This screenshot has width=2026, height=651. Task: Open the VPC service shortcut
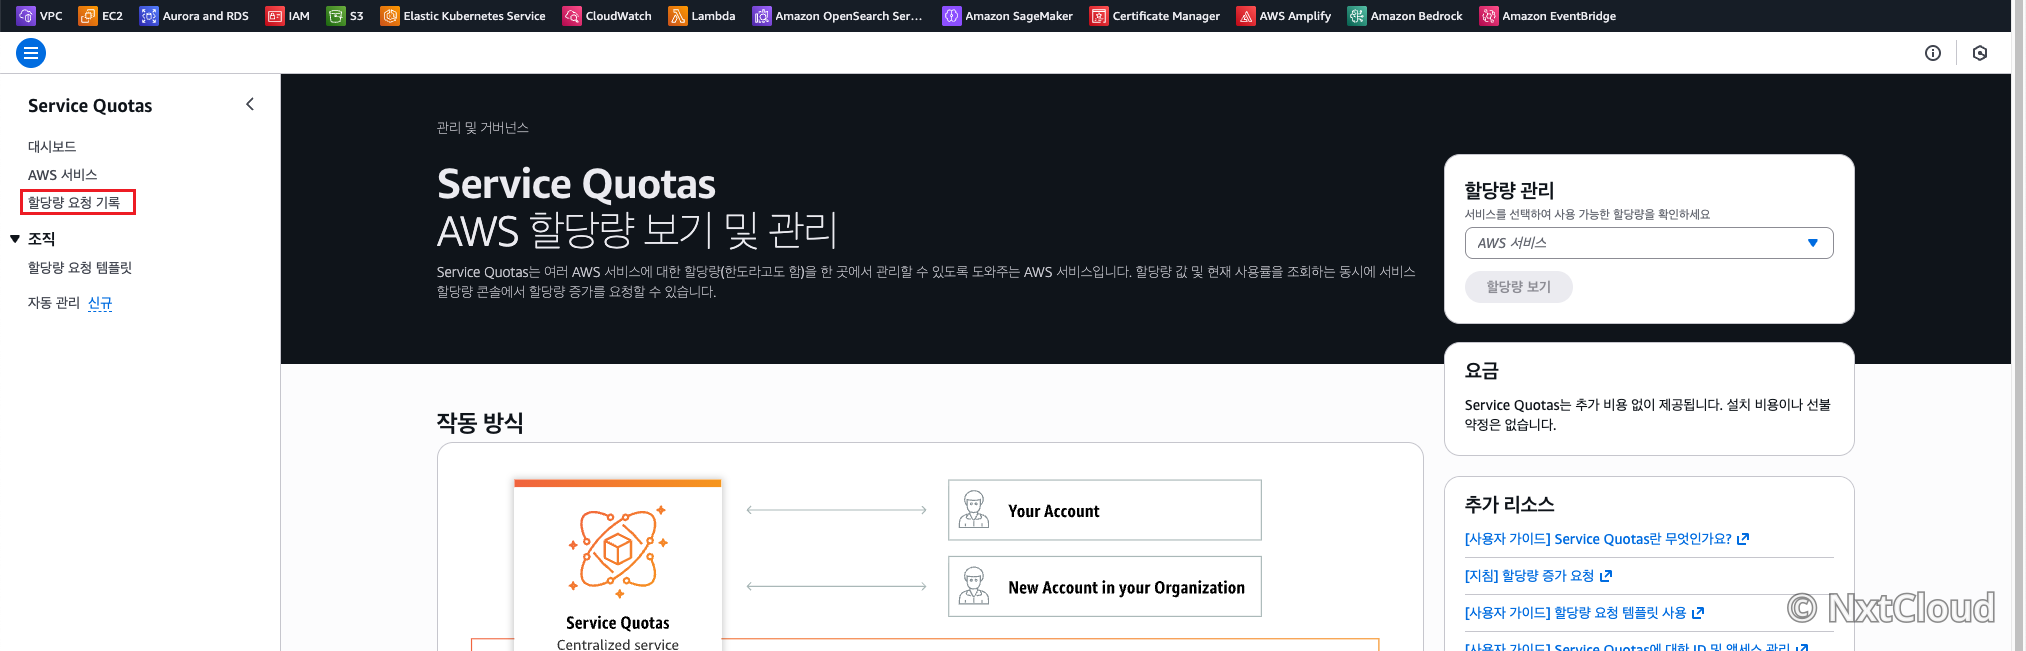(x=40, y=16)
